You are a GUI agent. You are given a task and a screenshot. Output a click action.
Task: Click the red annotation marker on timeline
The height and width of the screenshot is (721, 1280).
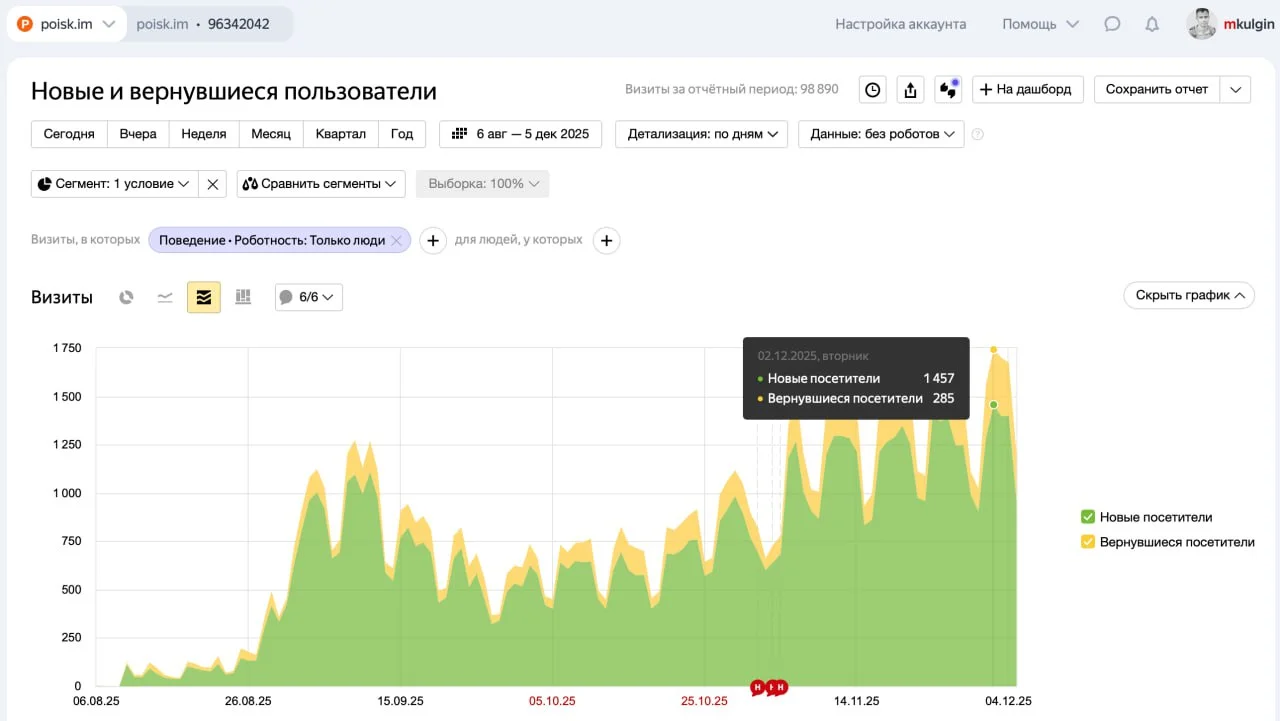(x=759, y=687)
